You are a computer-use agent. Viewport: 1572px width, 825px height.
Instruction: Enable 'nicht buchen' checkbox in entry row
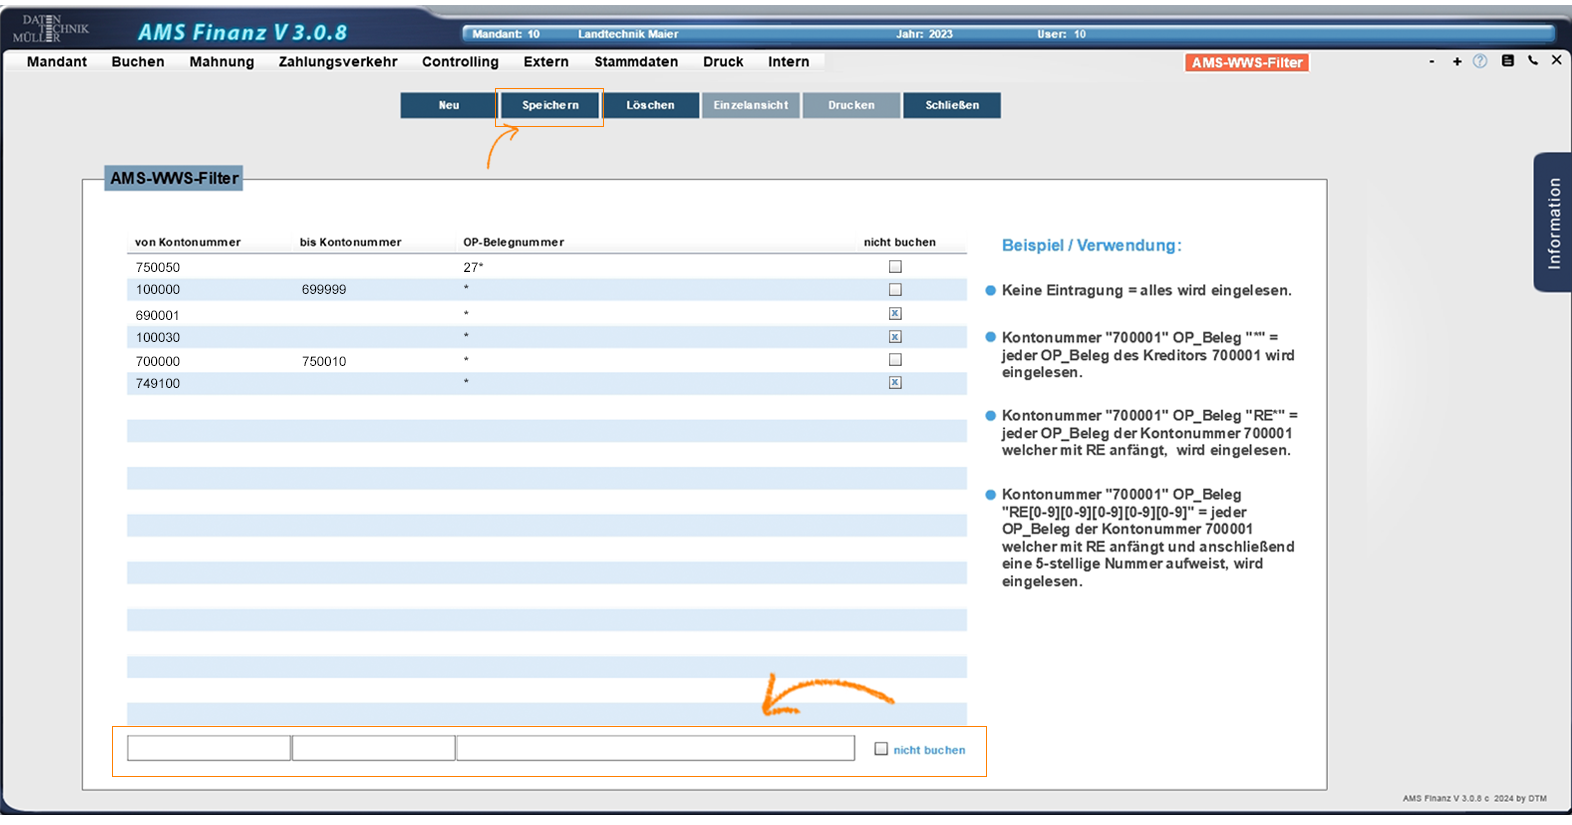click(881, 749)
